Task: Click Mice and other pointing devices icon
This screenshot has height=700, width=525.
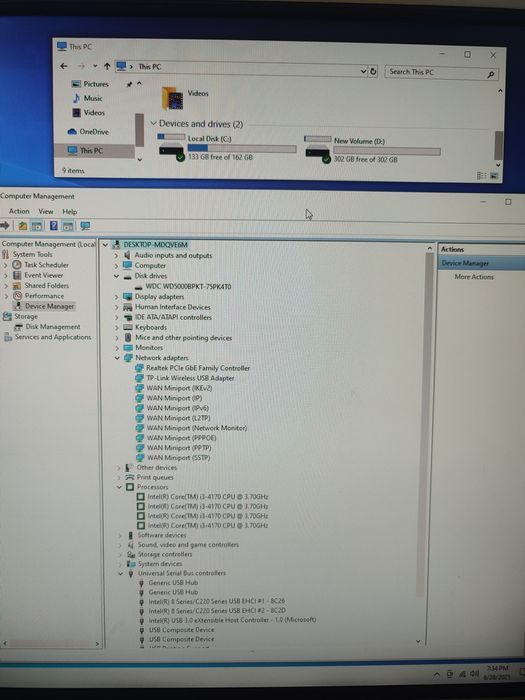Action: pyautogui.click(x=128, y=338)
